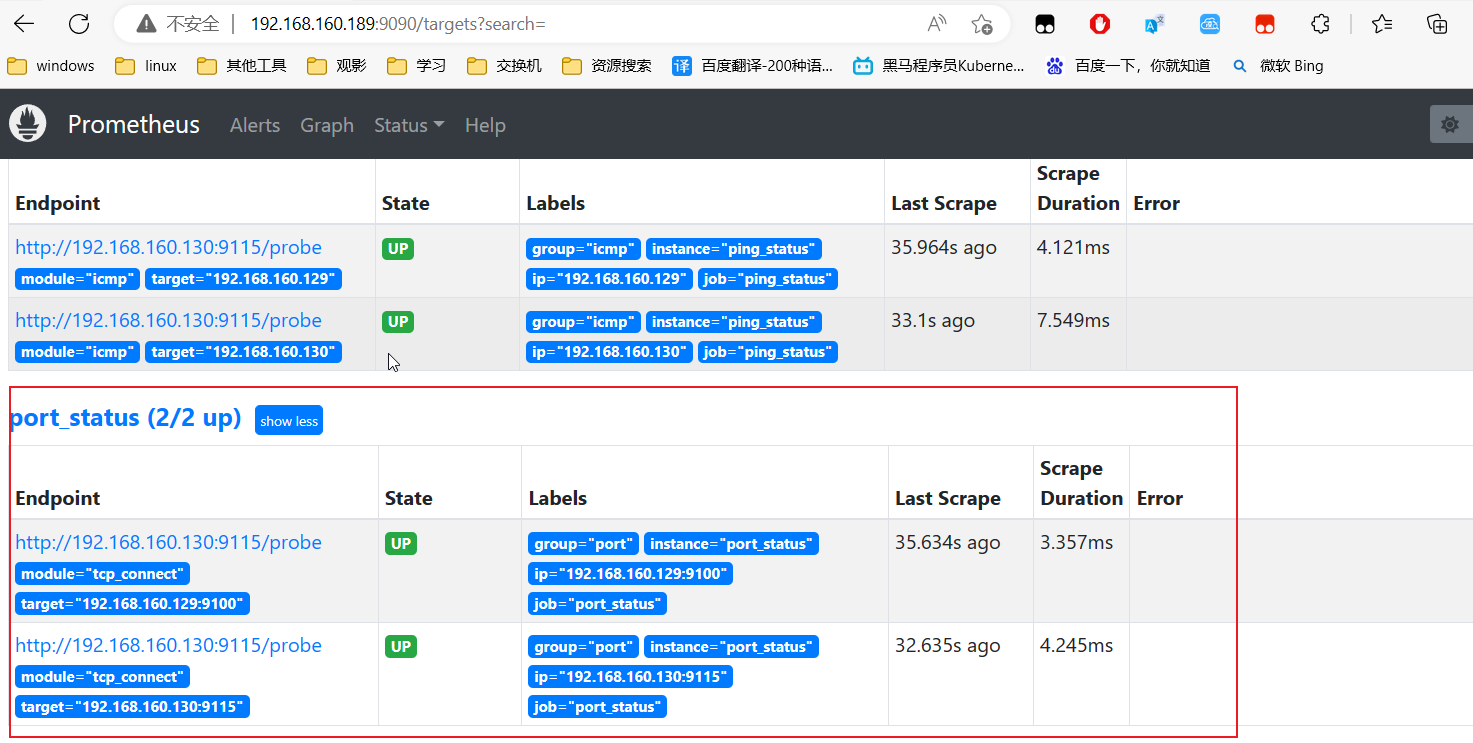Open probe endpoint for target 192.168.160.129 icmp
Viewport: 1473px width, 743px height.
click(x=168, y=247)
